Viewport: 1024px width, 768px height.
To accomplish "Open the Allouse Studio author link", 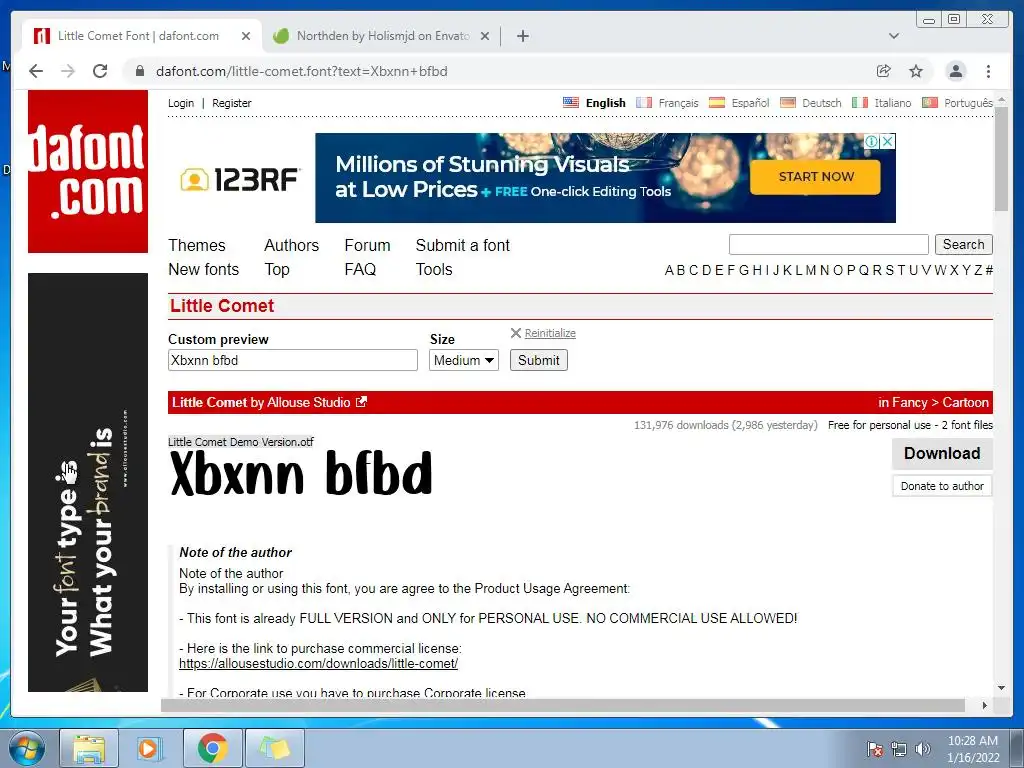I will coord(308,402).
